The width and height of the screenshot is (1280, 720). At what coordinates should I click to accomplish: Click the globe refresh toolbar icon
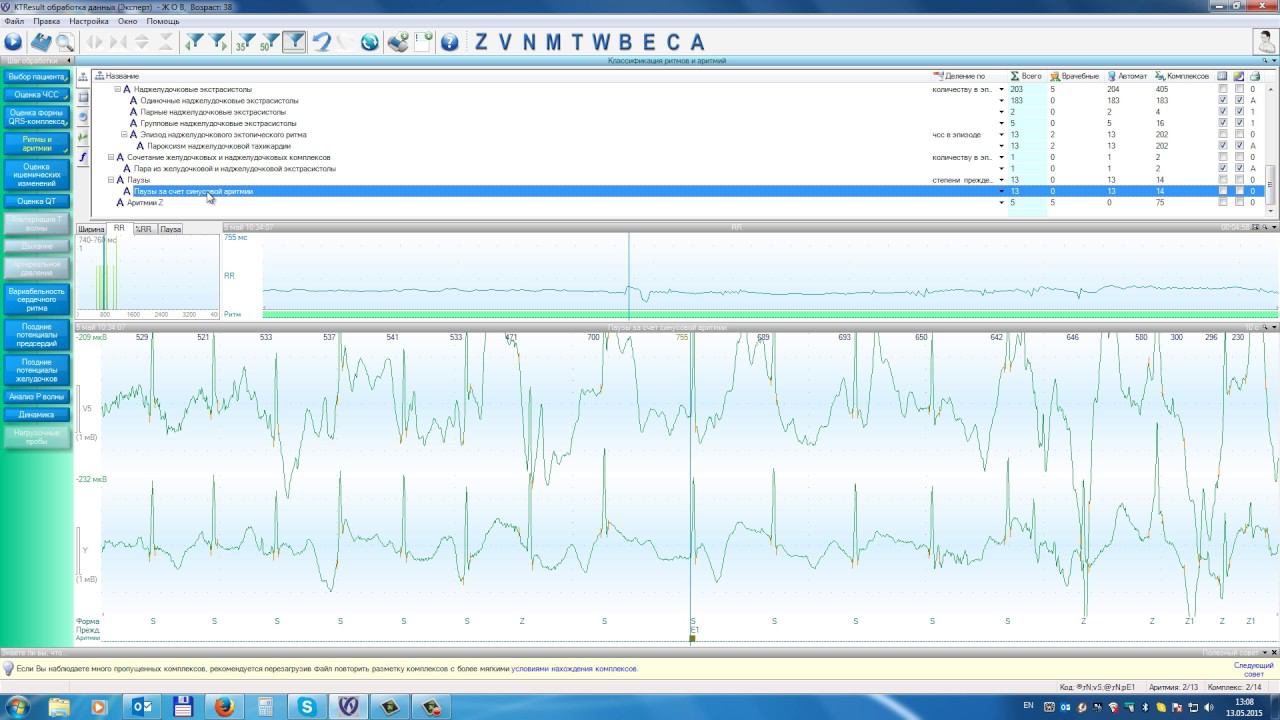pyautogui.click(x=370, y=42)
